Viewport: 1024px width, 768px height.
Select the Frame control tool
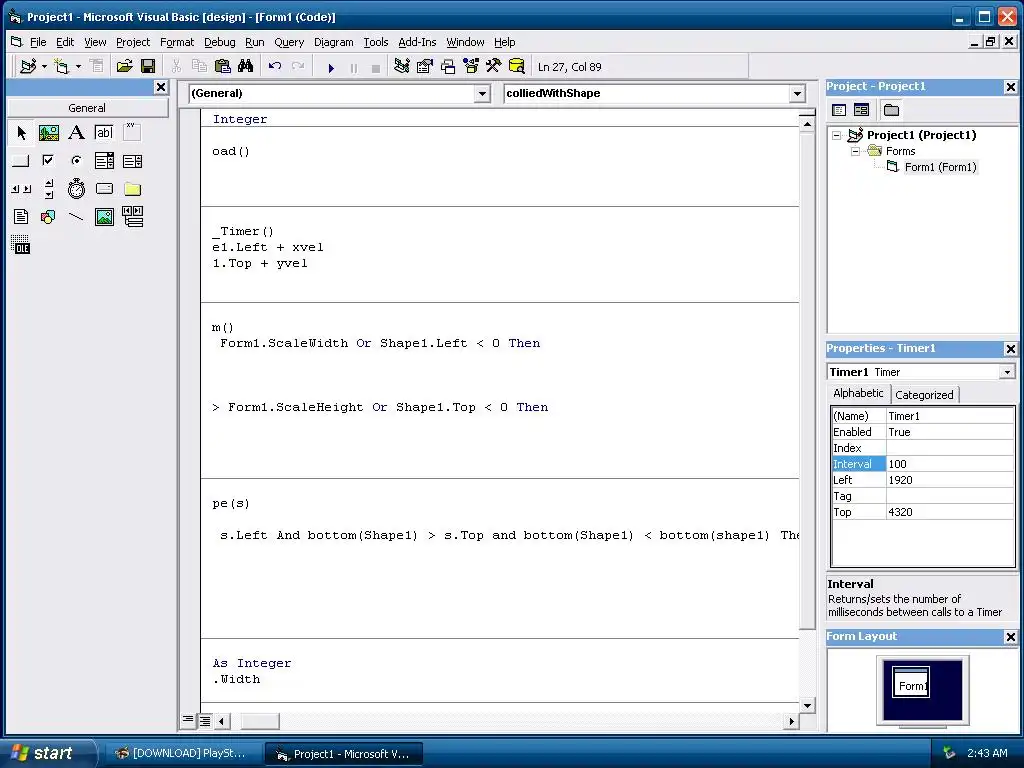click(x=133, y=133)
